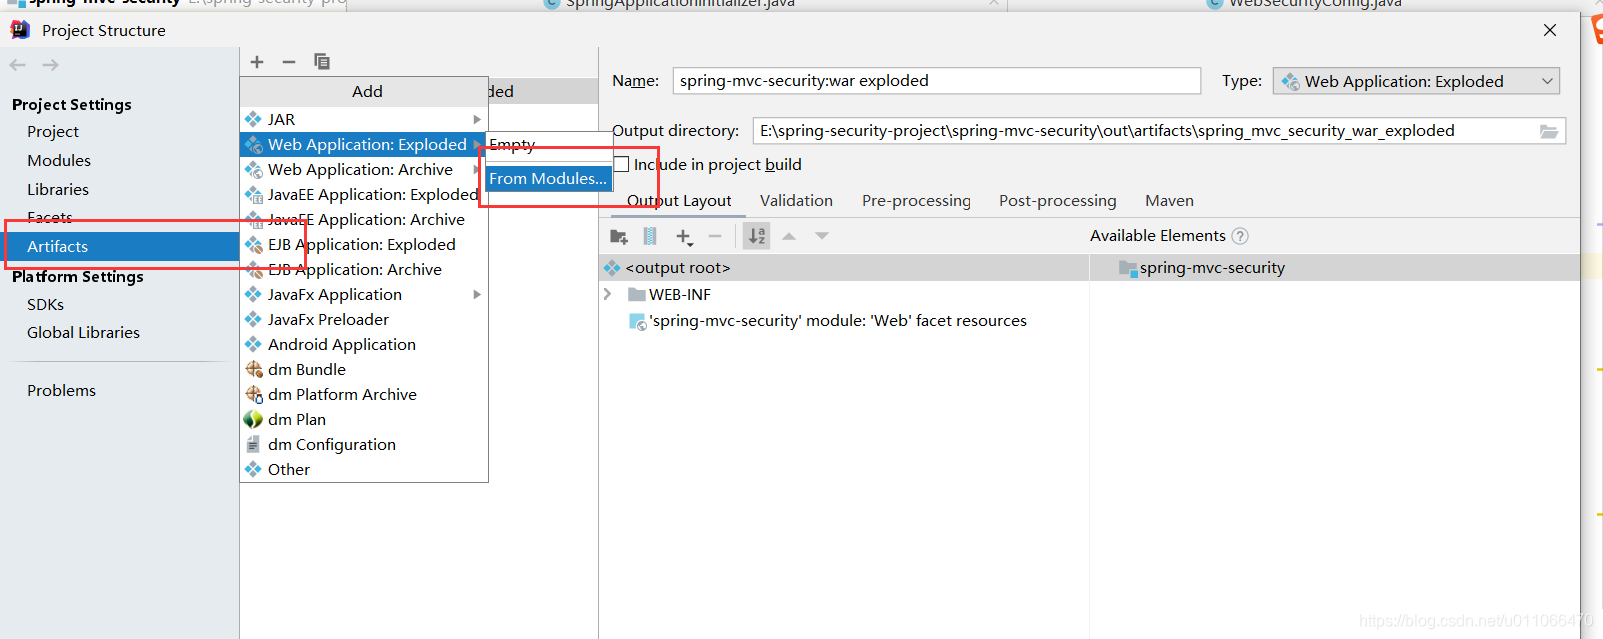The width and height of the screenshot is (1603, 639).
Task: Select 'spring-mvc-security' module Web facet resources row
Action: pyautogui.click(x=844, y=320)
